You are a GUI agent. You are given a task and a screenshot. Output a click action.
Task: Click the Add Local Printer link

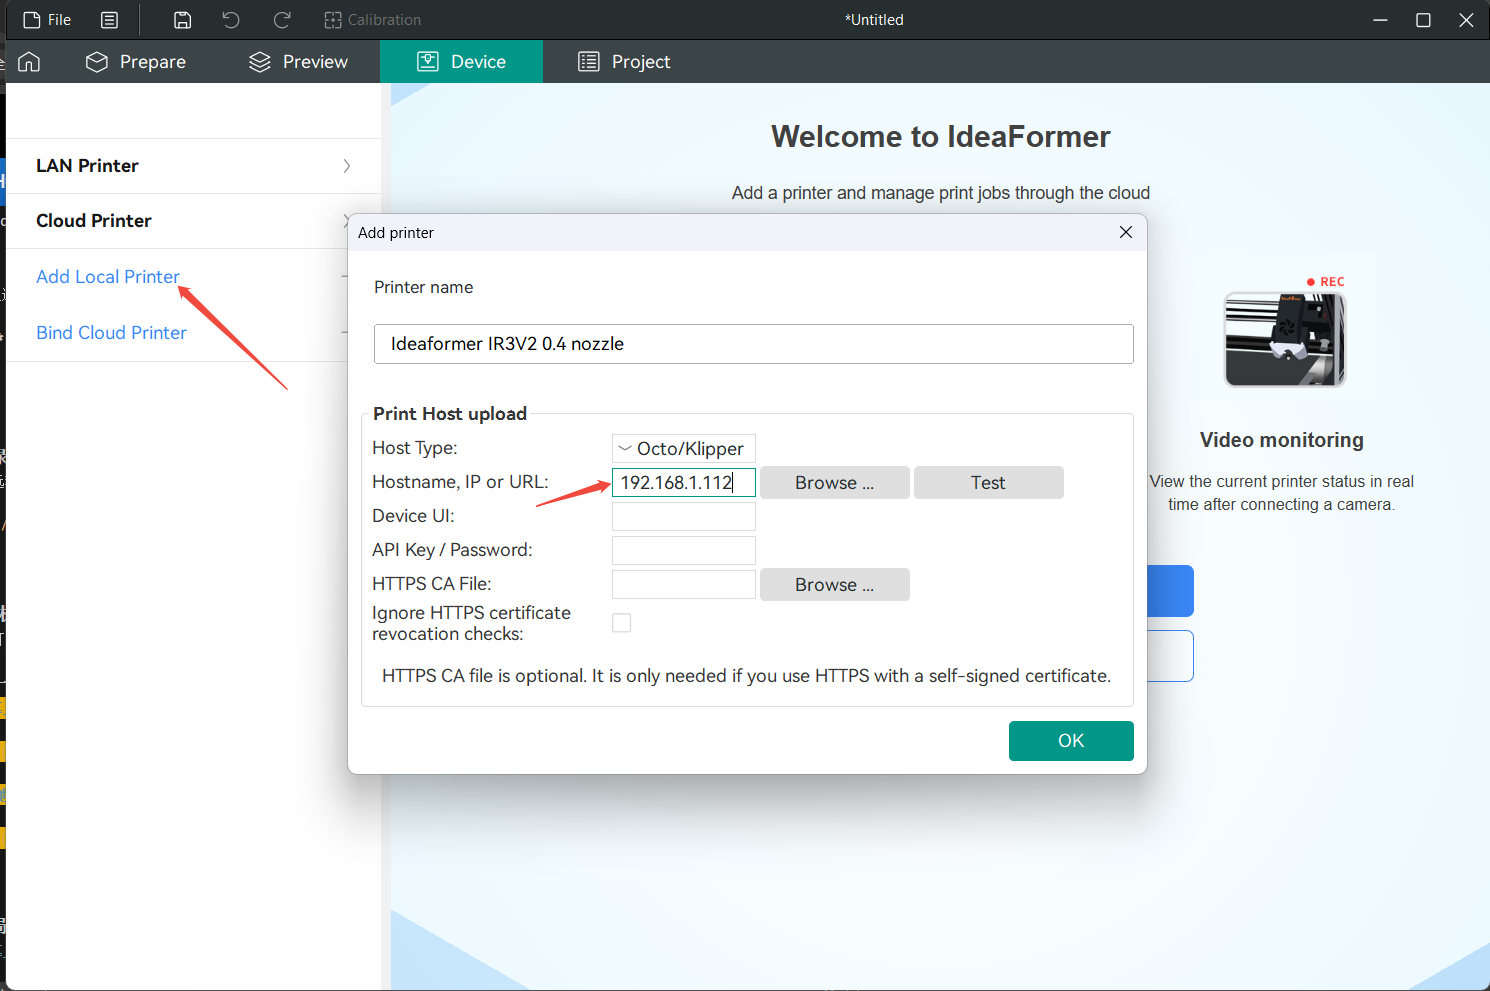tap(108, 277)
